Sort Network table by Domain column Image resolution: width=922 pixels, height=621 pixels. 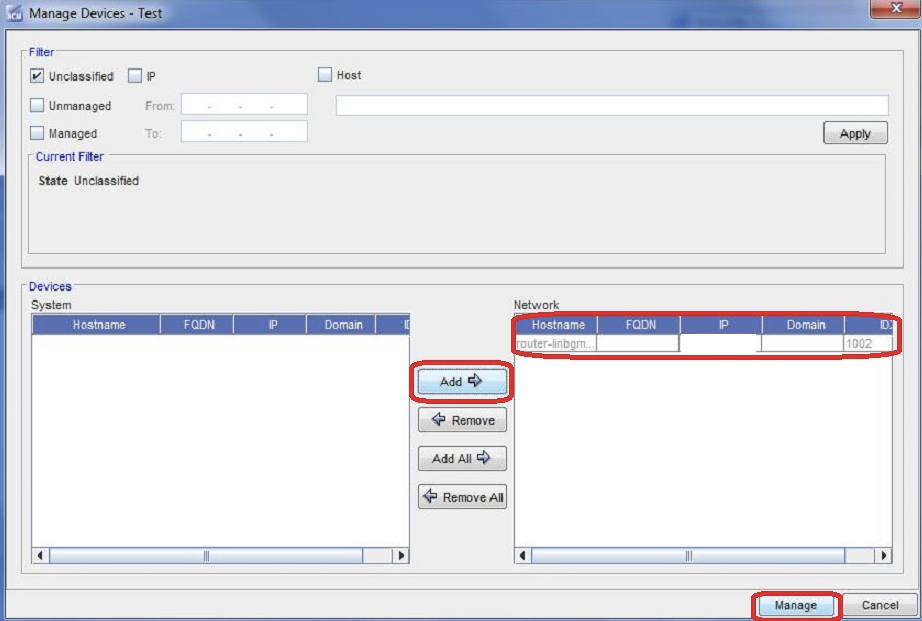click(804, 325)
